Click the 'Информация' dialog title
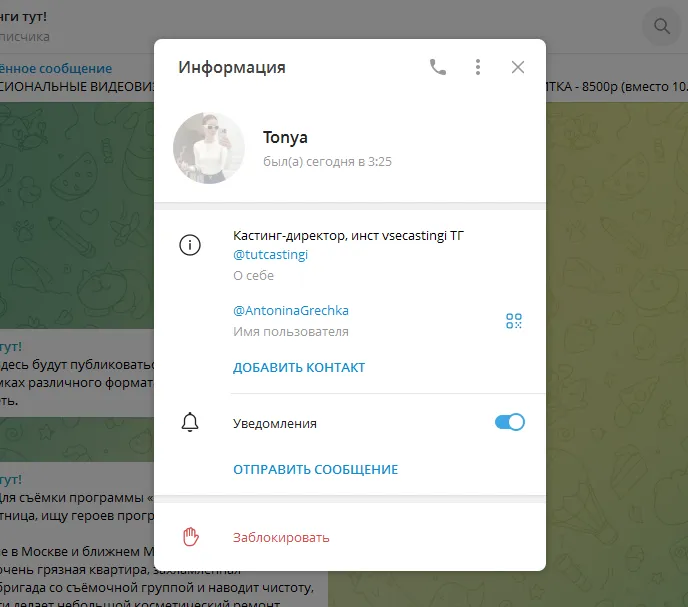Viewport: 688px width, 607px height. tap(232, 68)
